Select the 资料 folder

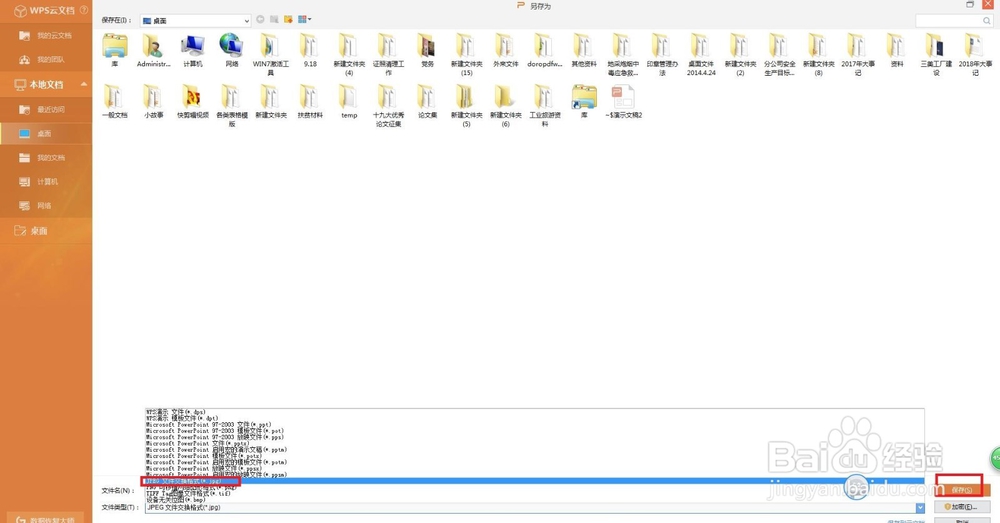tap(897, 51)
